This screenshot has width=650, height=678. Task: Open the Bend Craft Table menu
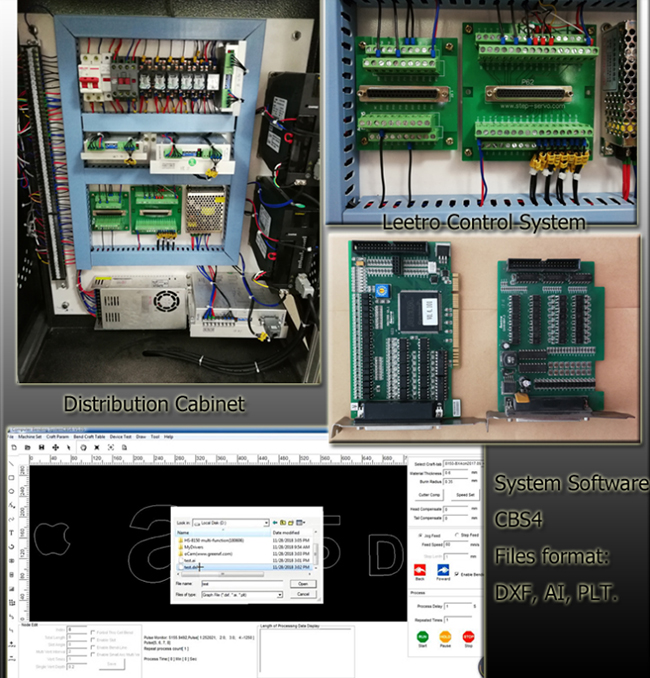91,437
